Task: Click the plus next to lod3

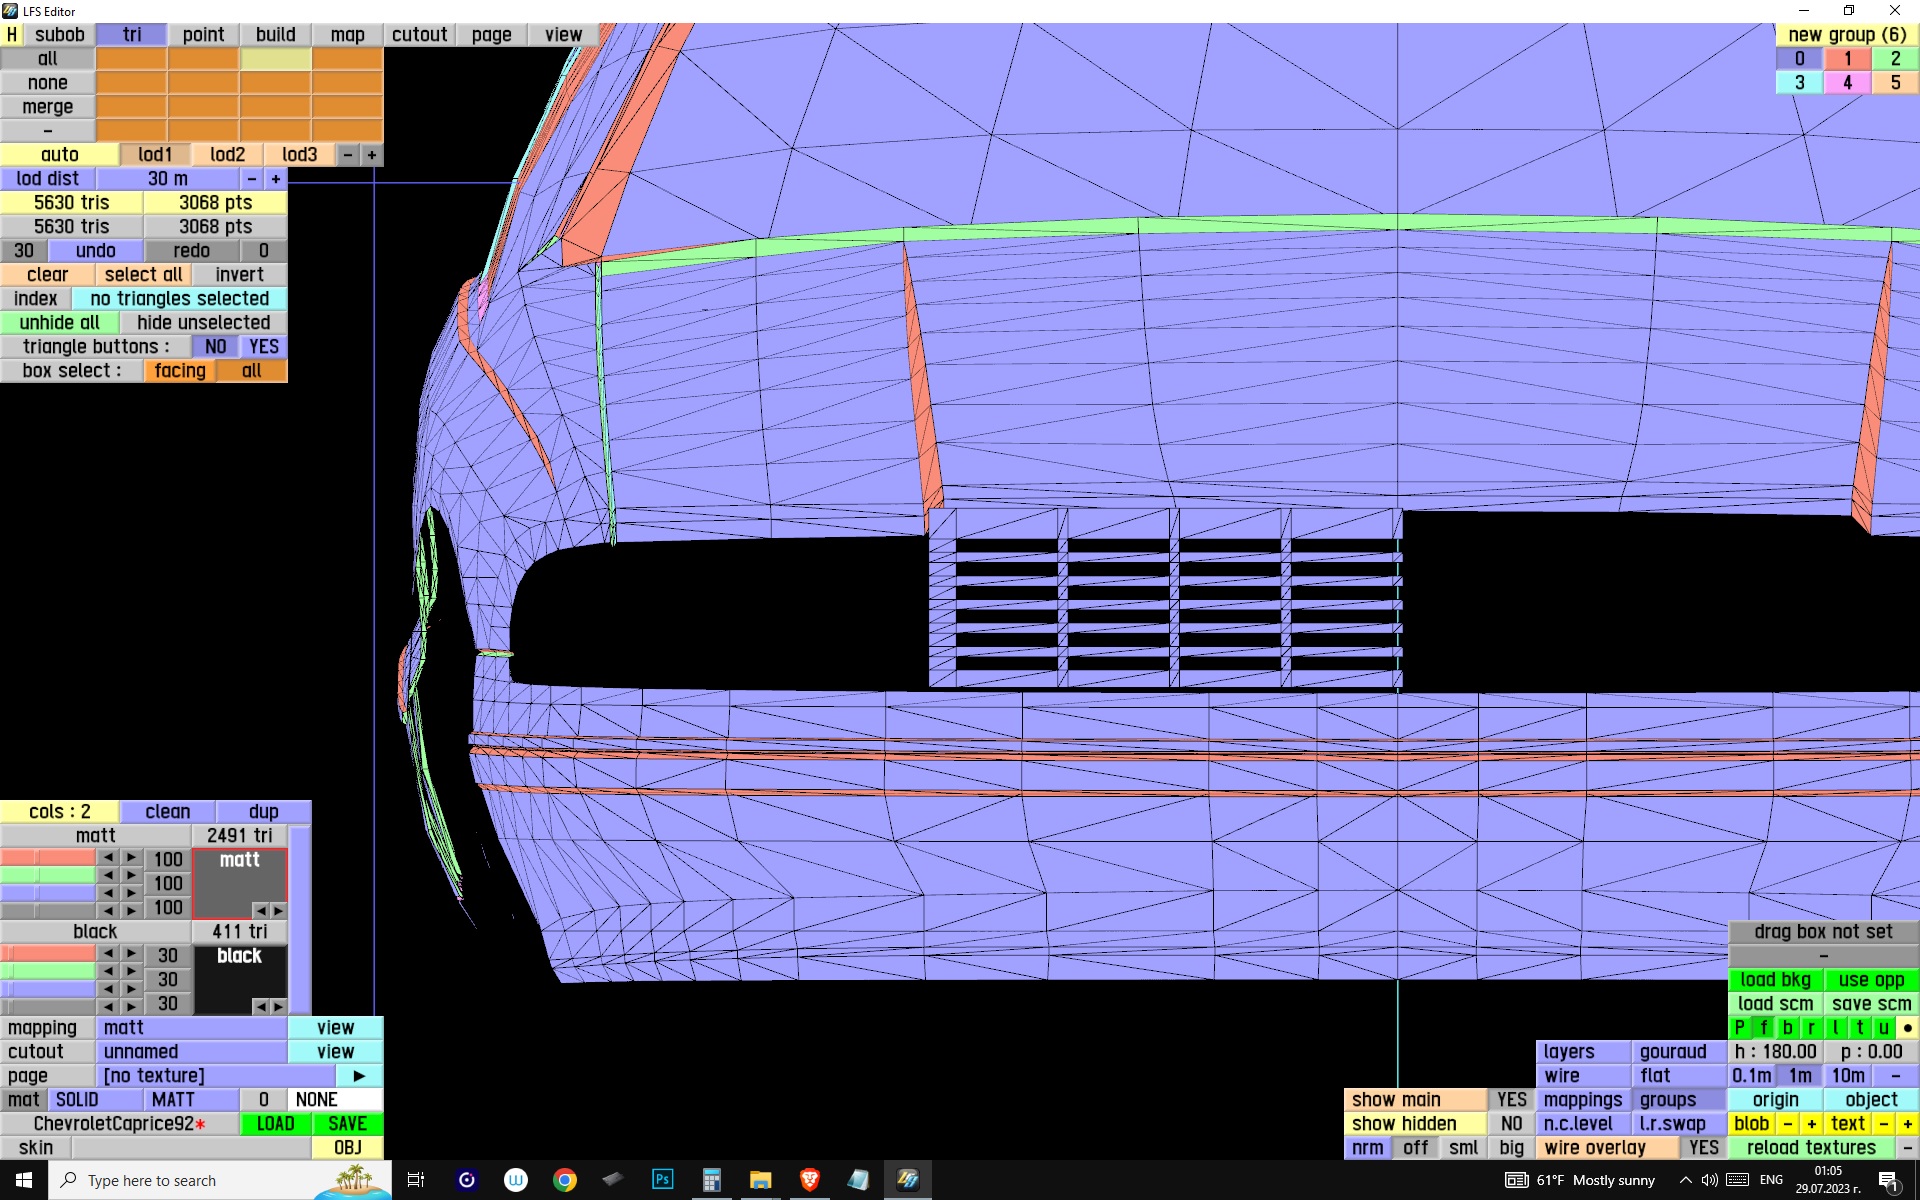Action: [x=371, y=155]
